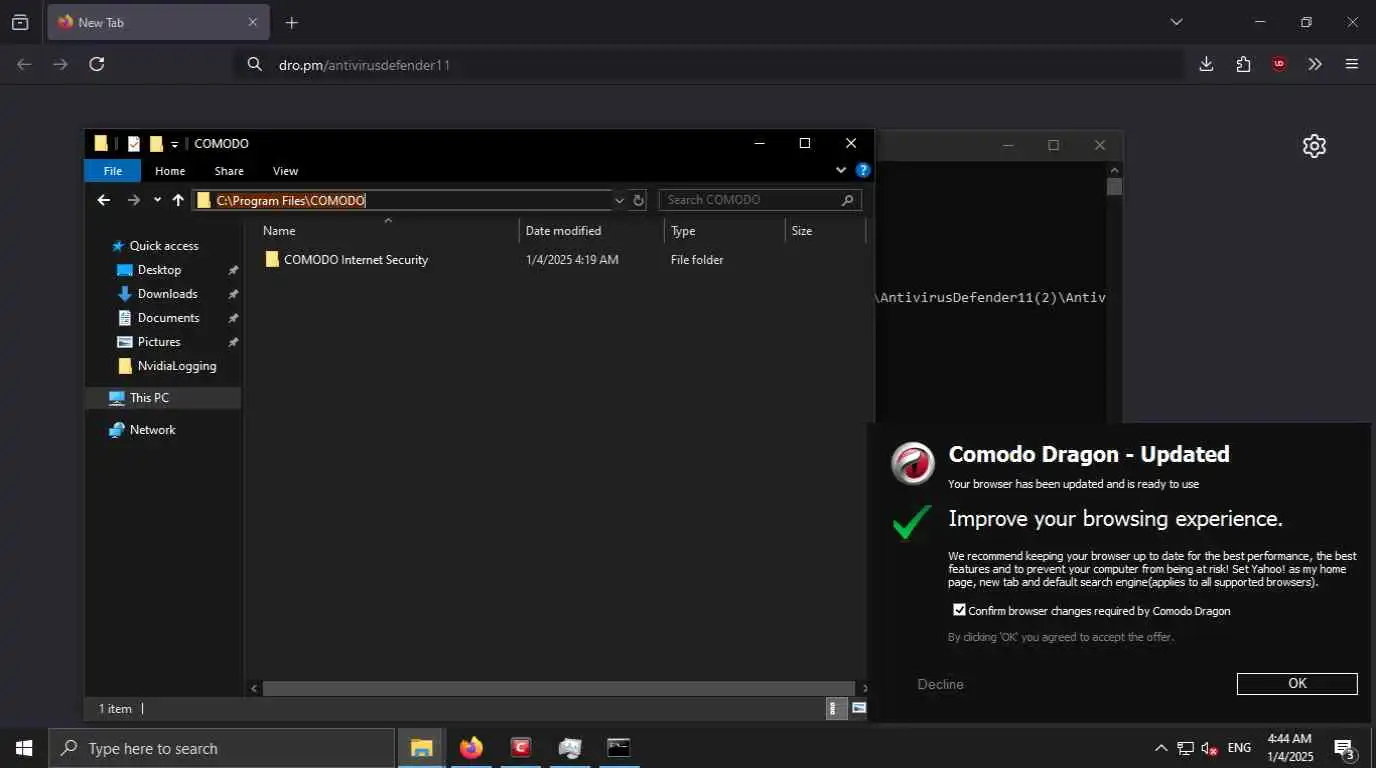Open Downloads in navigation pane

[167, 294]
